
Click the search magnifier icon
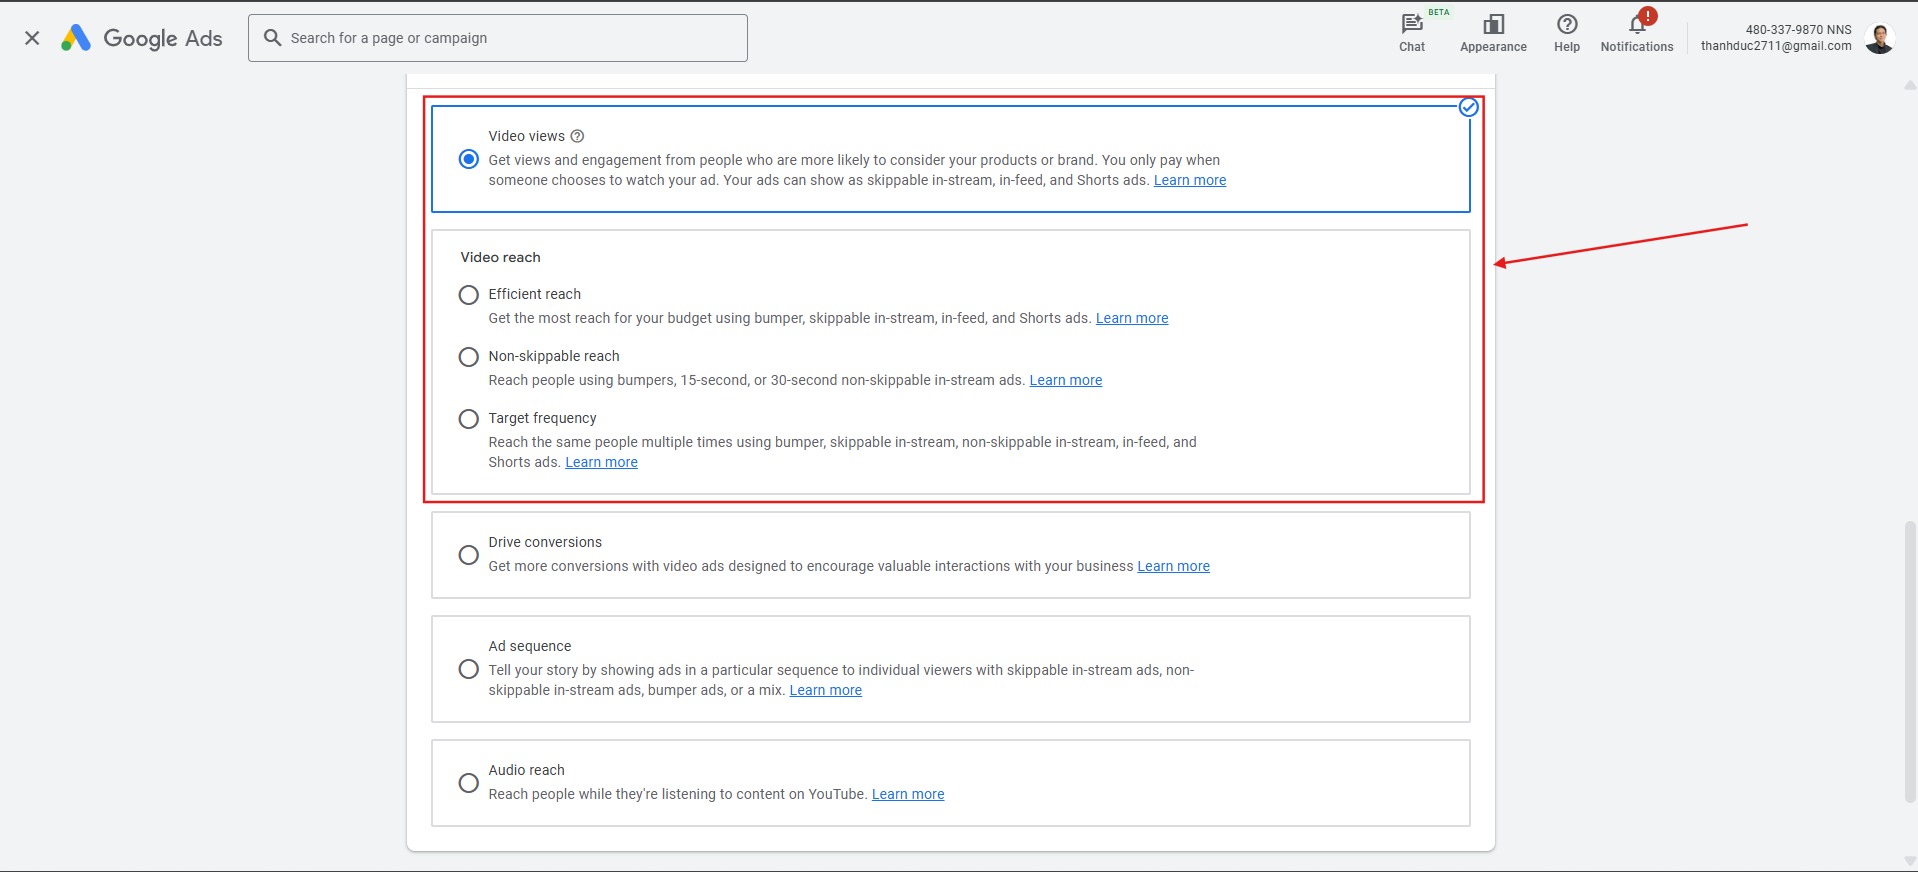(272, 38)
